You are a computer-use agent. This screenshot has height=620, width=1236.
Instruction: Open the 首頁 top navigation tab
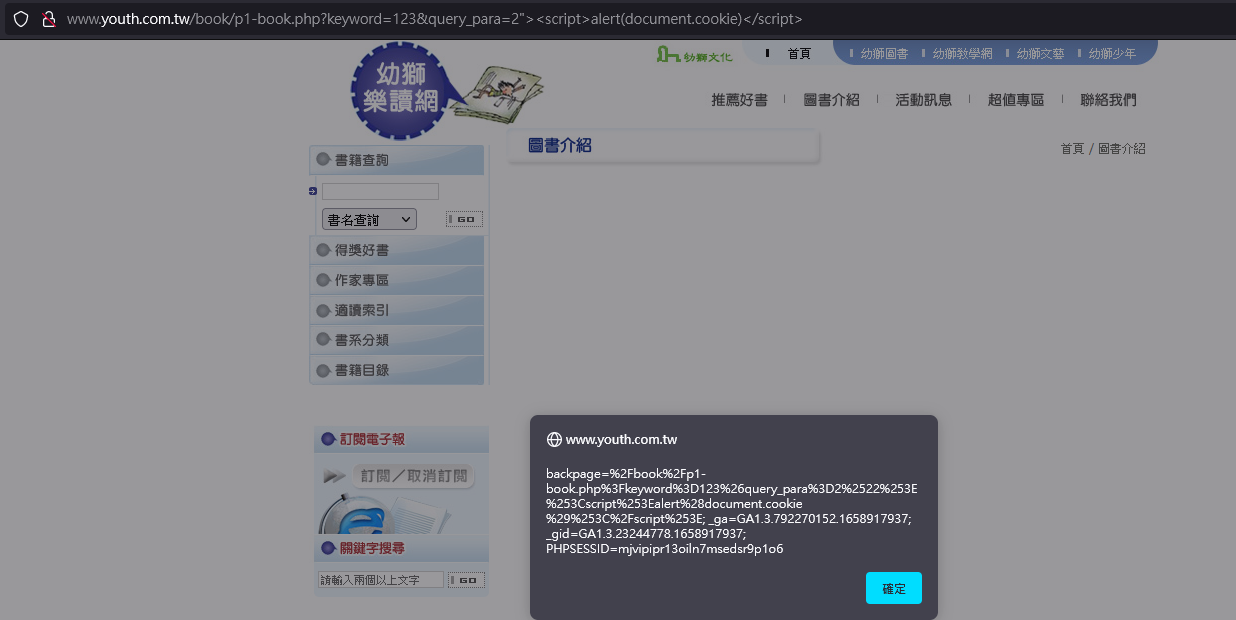coord(799,54)
